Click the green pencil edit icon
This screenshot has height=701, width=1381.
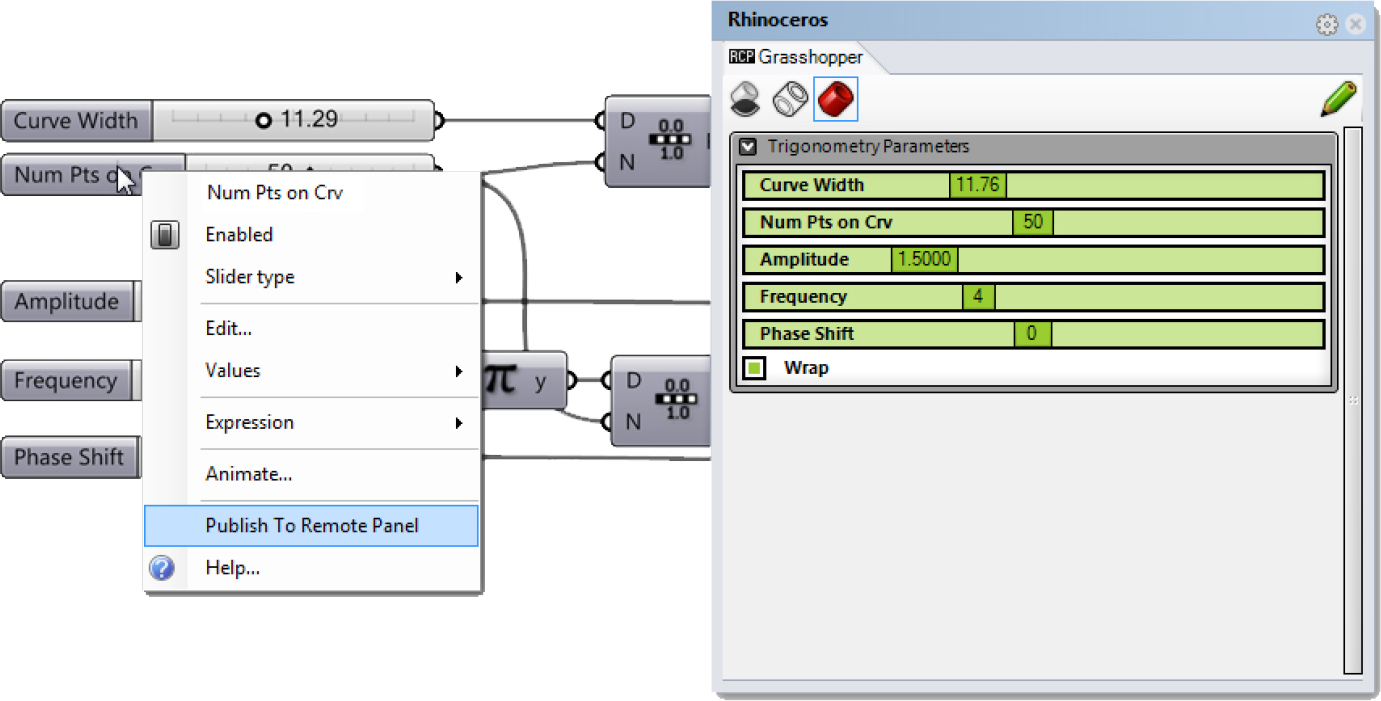coord(1338,99)
